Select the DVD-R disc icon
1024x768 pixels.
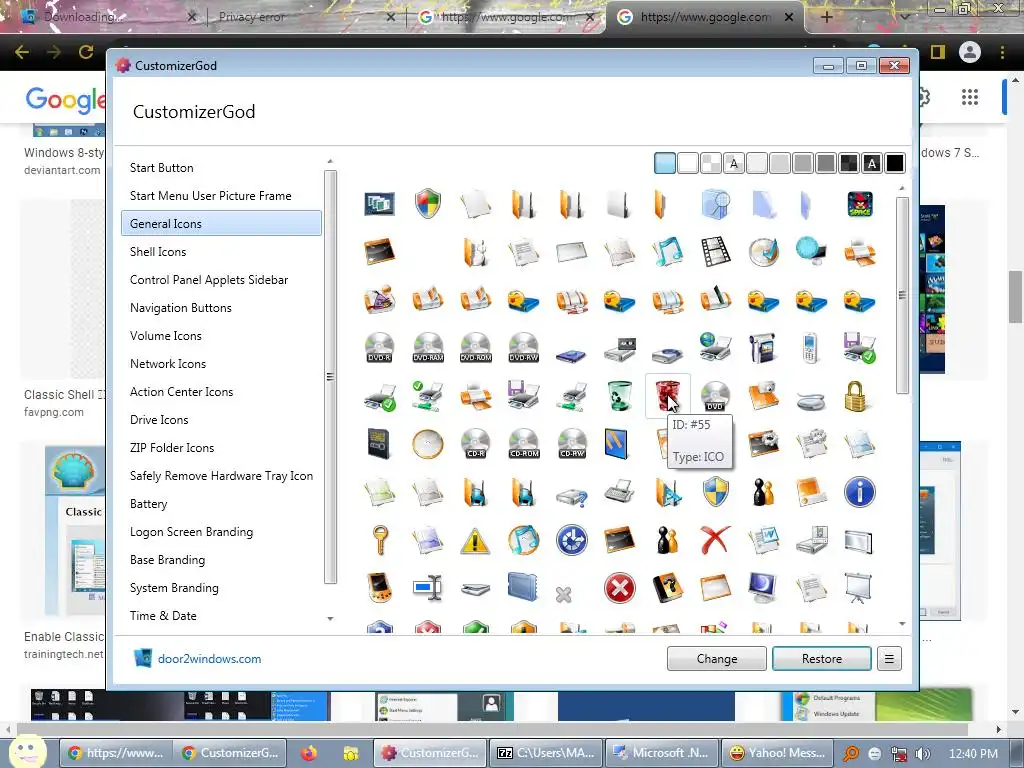click(x=379, y=347)
